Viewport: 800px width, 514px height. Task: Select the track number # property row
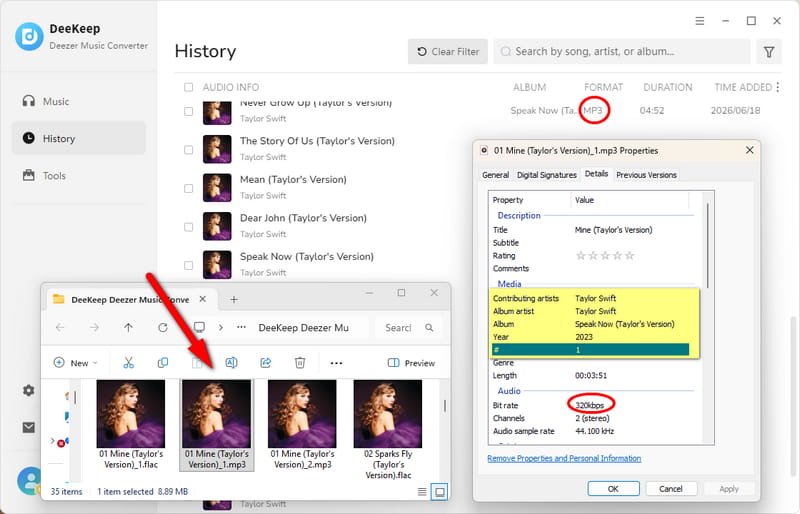[x=590, y=350]
